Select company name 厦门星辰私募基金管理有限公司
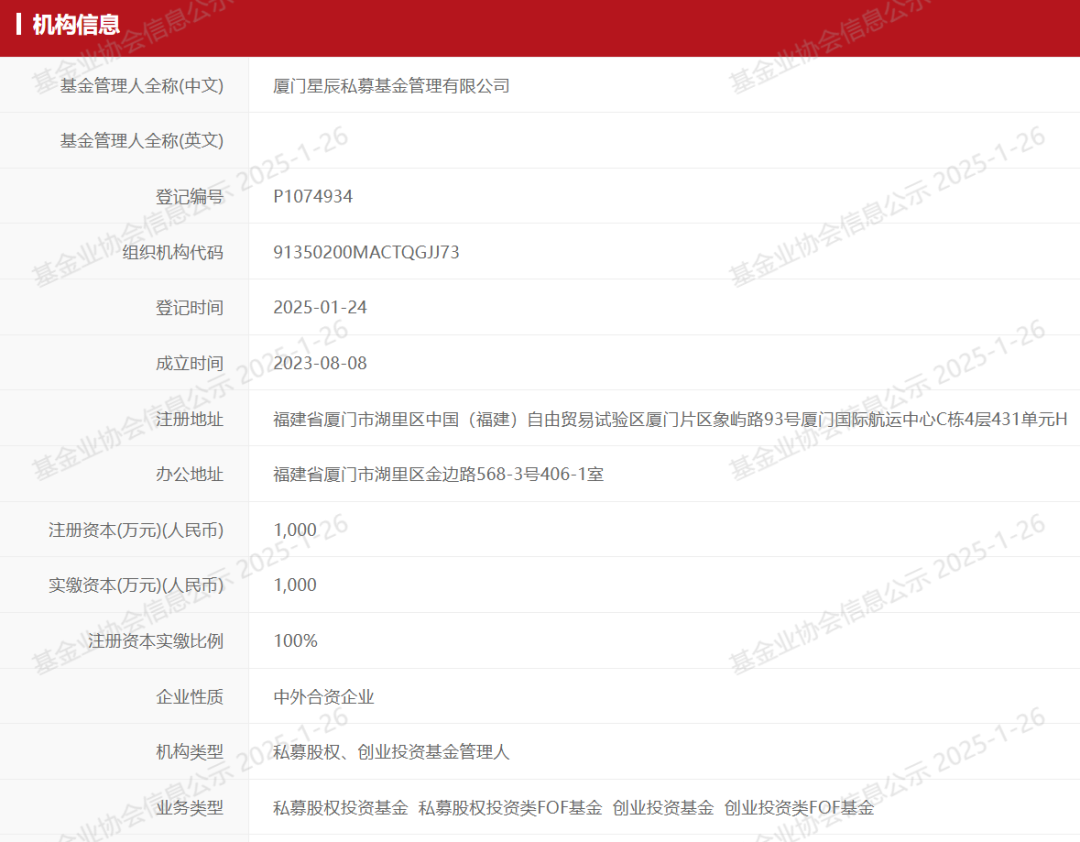 [391, 86]
